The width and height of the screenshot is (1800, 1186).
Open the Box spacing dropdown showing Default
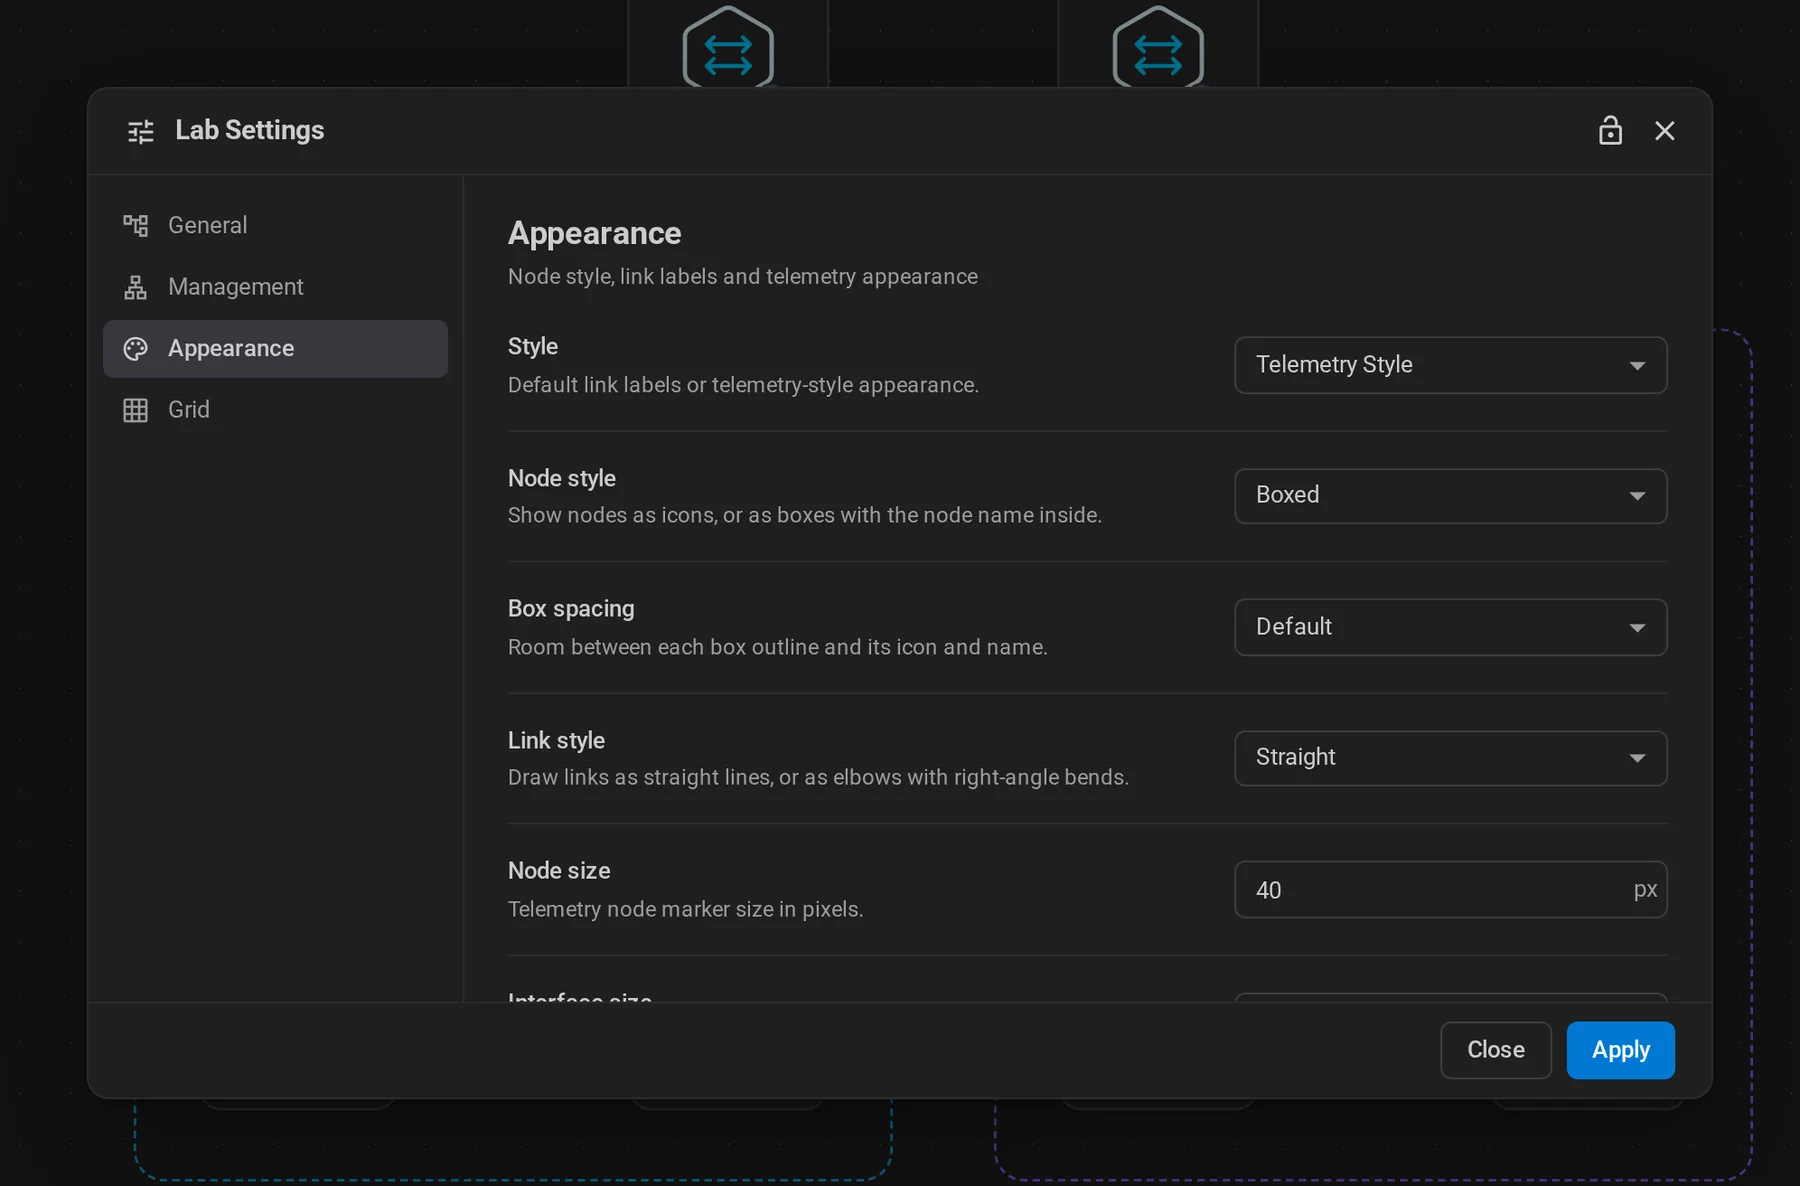(1450, 627)
